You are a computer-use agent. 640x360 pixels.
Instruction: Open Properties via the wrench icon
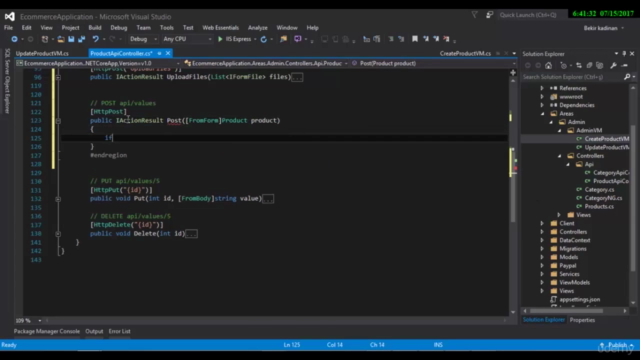click(x=613, y=65)
